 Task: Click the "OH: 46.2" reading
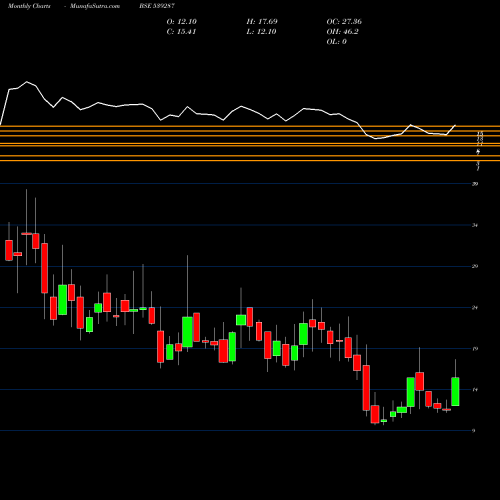[342, 32]
